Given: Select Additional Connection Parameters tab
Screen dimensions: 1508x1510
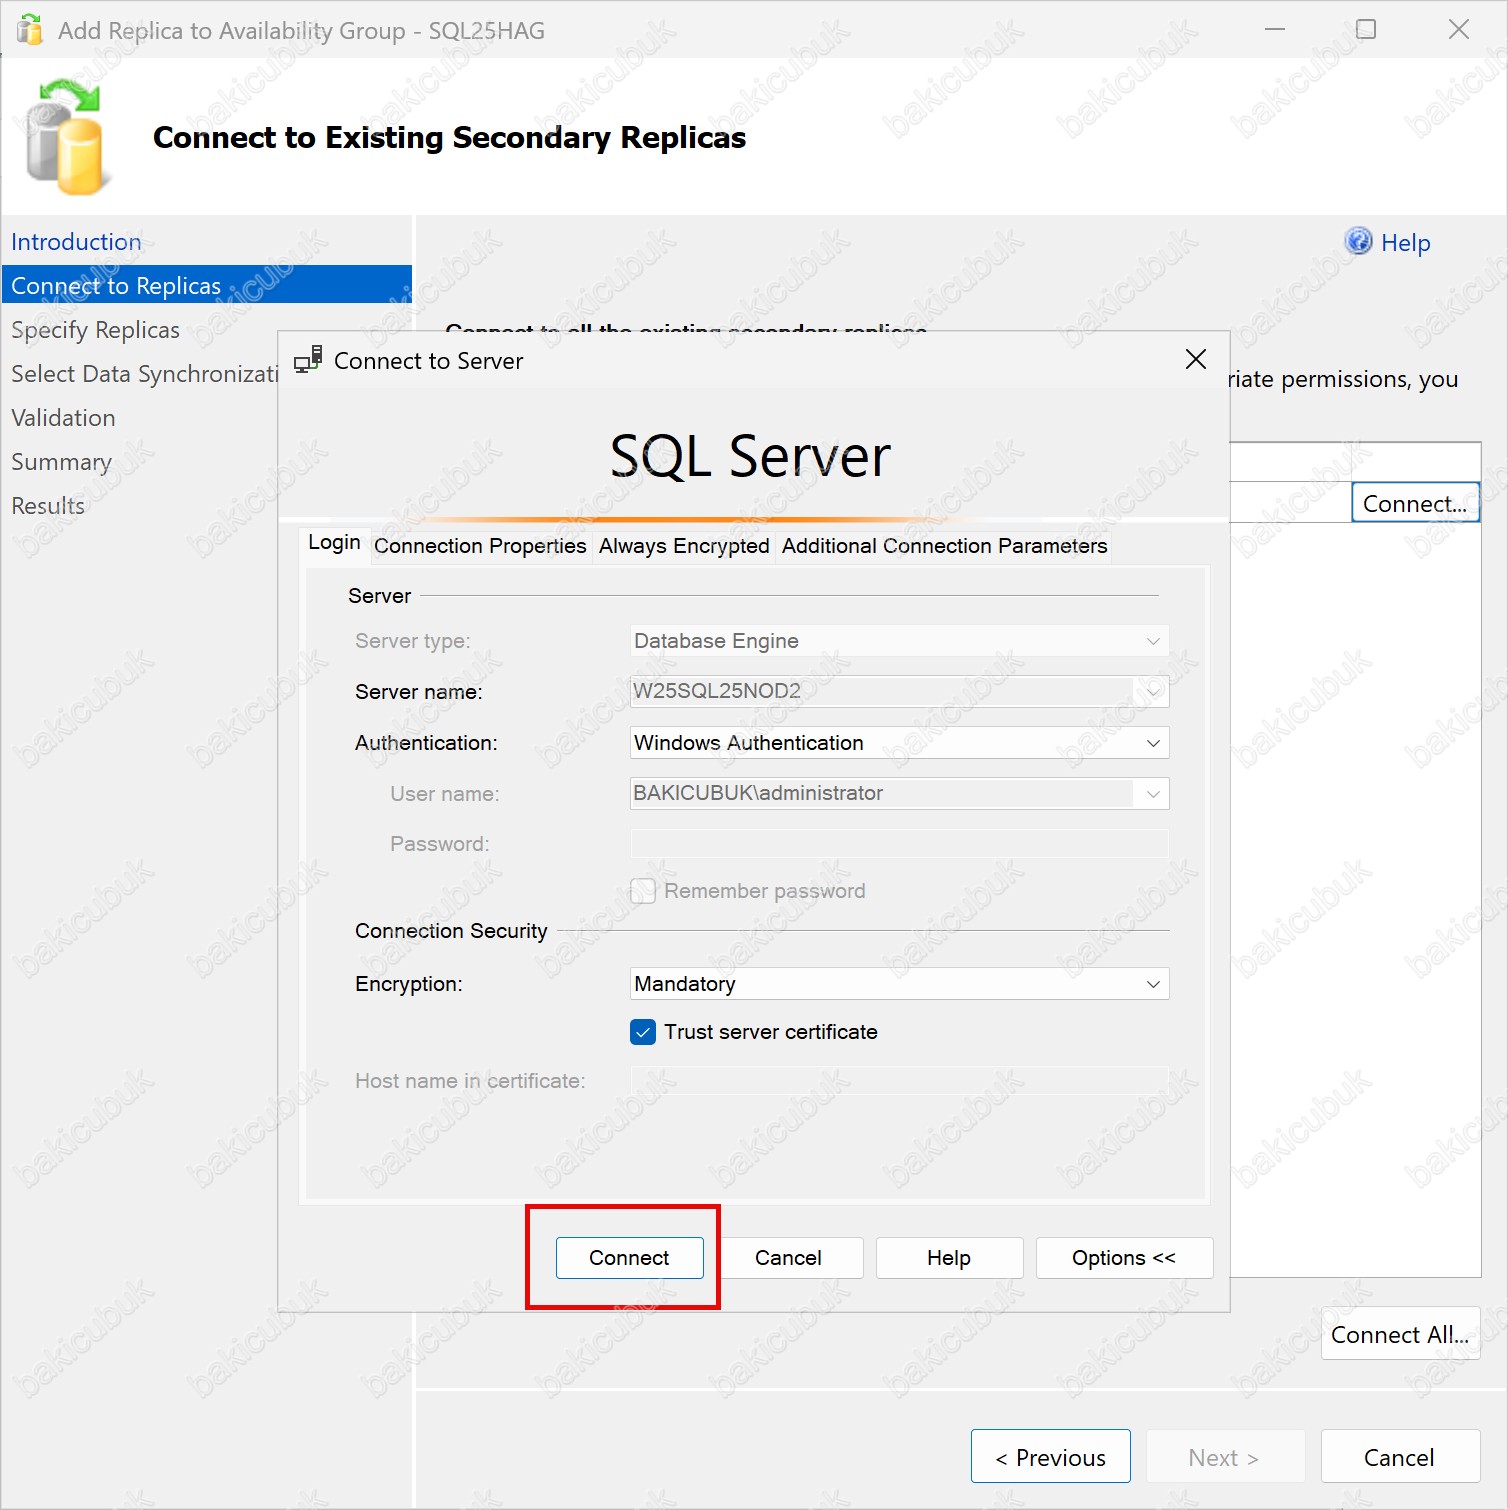Looking at the screenshot, I should tap(944, 546).
